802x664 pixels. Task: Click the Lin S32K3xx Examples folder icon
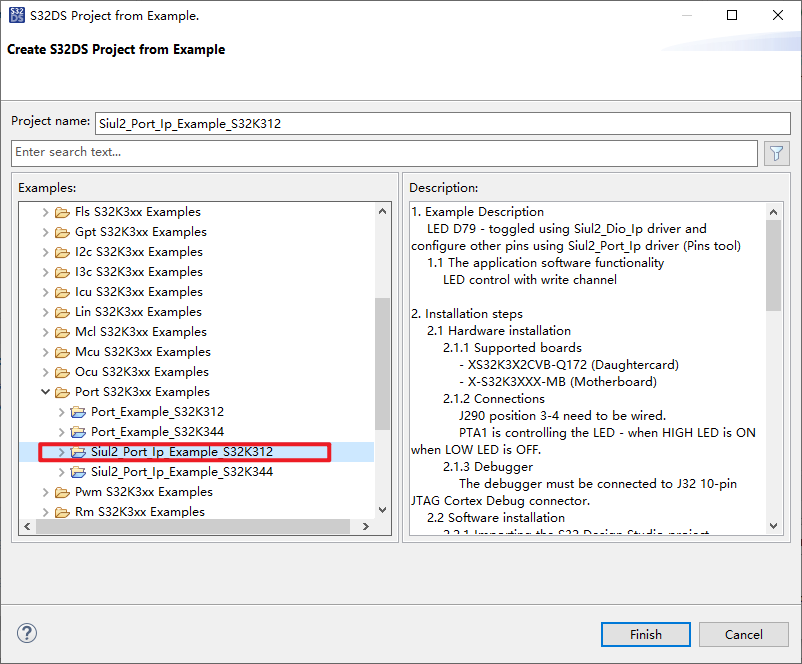click(x=62, y=312)
